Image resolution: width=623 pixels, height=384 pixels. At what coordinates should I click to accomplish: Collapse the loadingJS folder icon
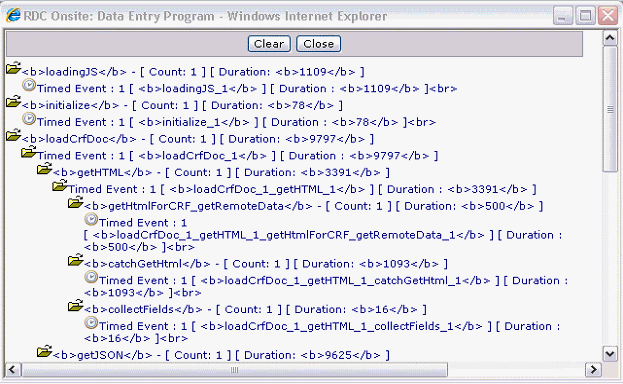pos(13,68)
